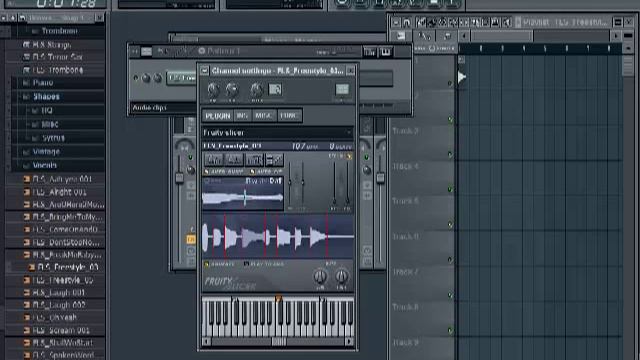
Task: Click the piano keyboard scrollbar thumb
Action: pos(278,342)
